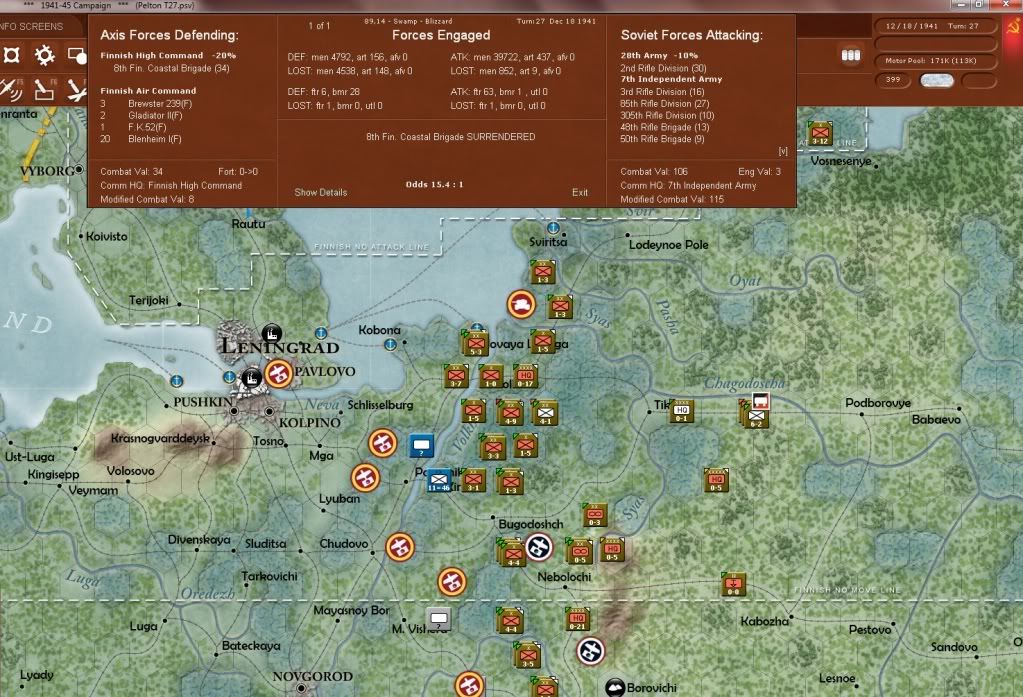Image resolution: width=1023 pixels, height=697 pixels.
Task: Click the unknown blue unit marked with ?
Action: [422, 445]
